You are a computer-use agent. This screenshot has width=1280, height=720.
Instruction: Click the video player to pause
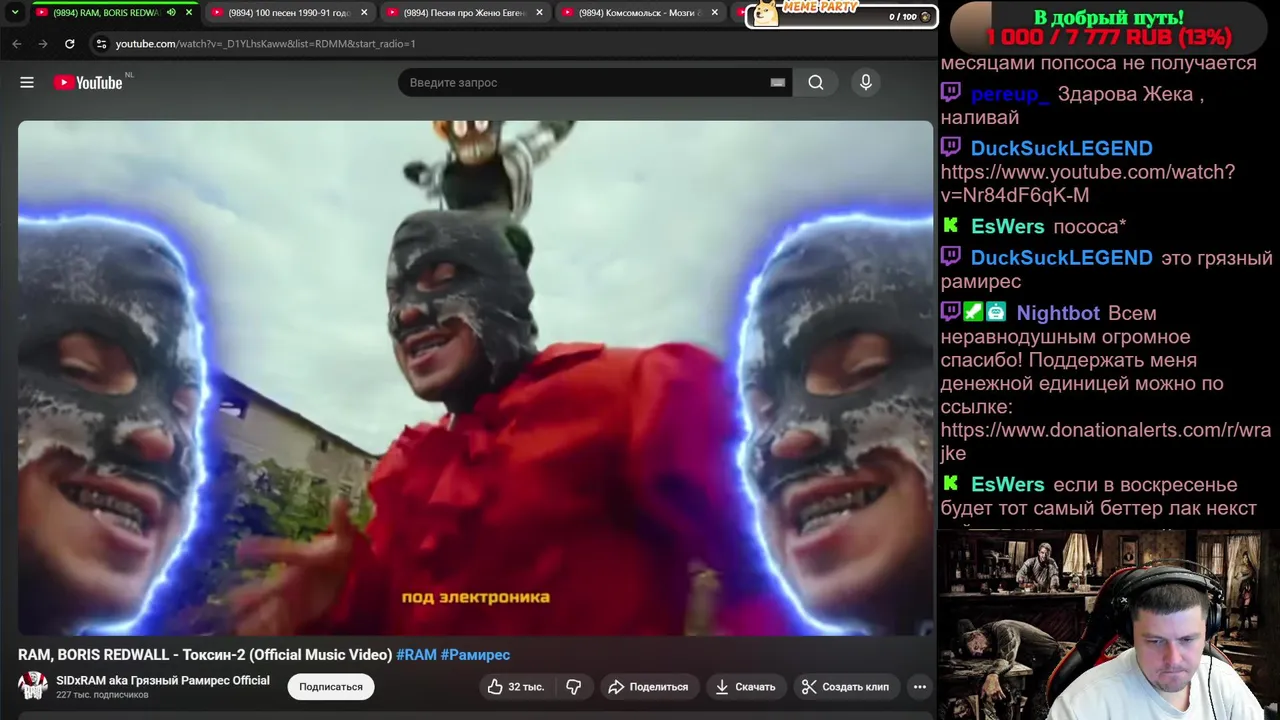[476, 378]
